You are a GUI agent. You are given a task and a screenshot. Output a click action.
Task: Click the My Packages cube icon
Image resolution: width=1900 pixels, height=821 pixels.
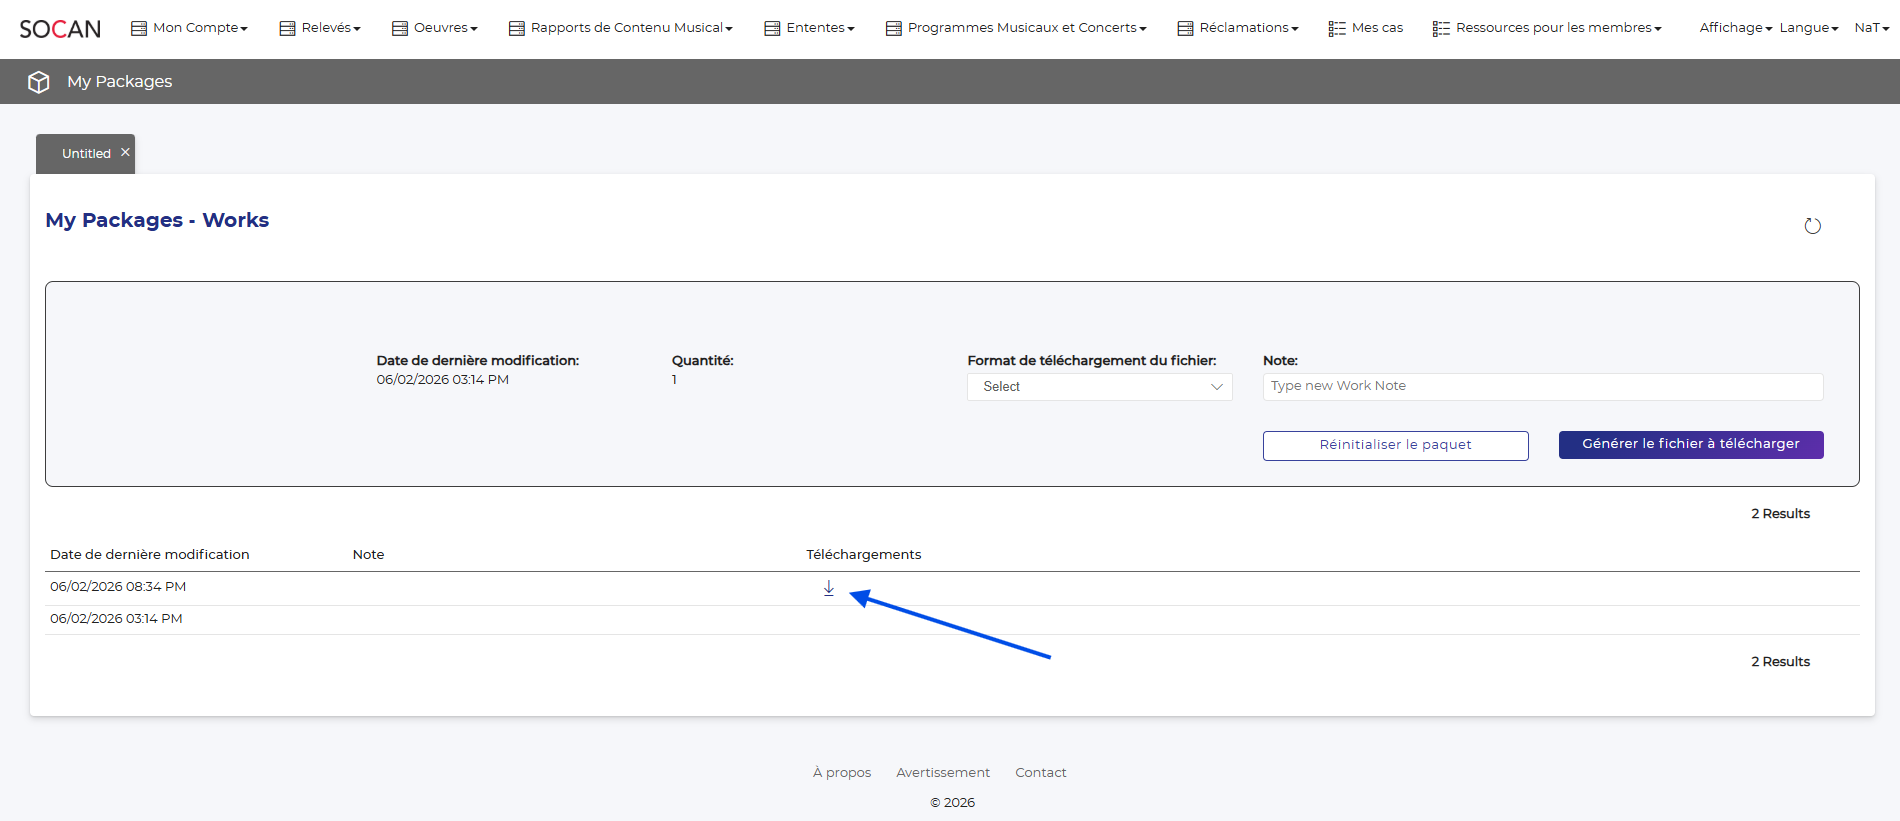[x=39, y=82]
